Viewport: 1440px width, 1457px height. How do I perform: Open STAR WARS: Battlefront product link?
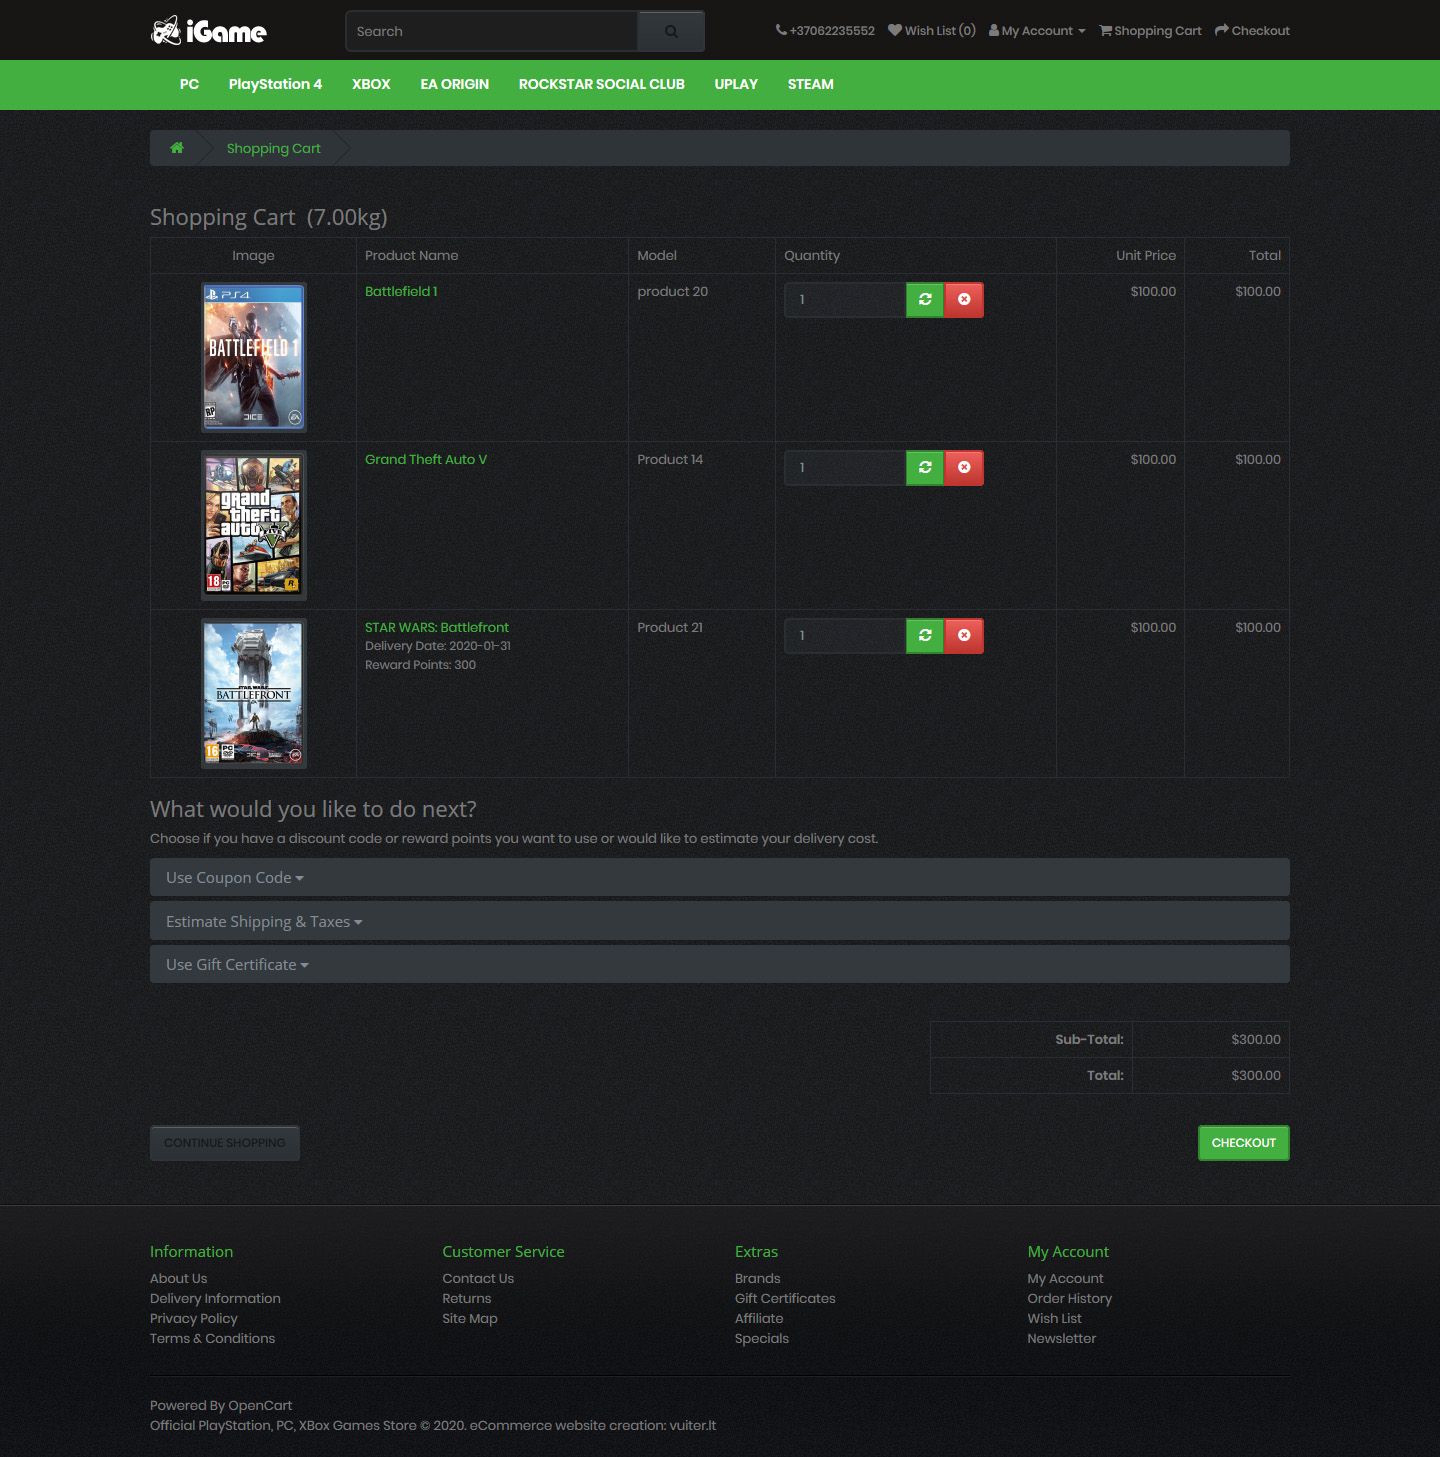tap(437, 627)
